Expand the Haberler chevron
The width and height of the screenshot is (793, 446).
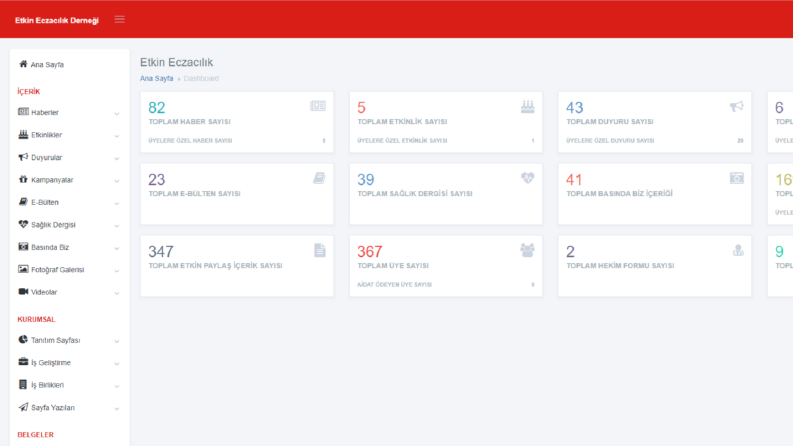[x=117, y=114]
